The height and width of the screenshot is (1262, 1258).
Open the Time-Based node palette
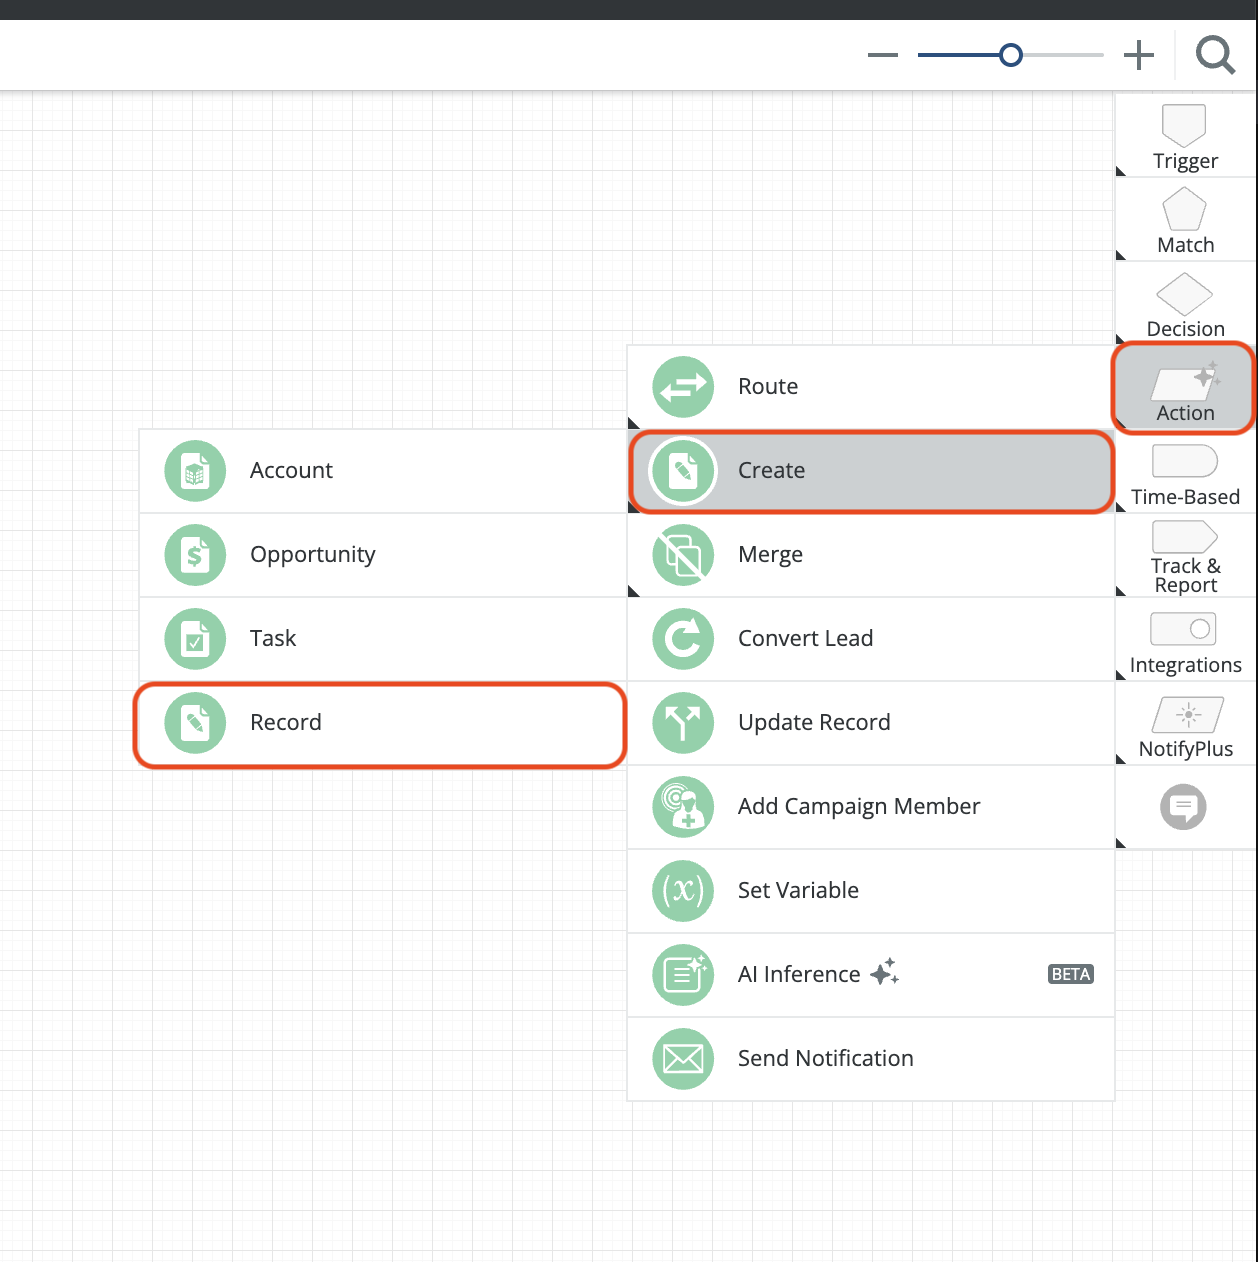[1185, 472]
